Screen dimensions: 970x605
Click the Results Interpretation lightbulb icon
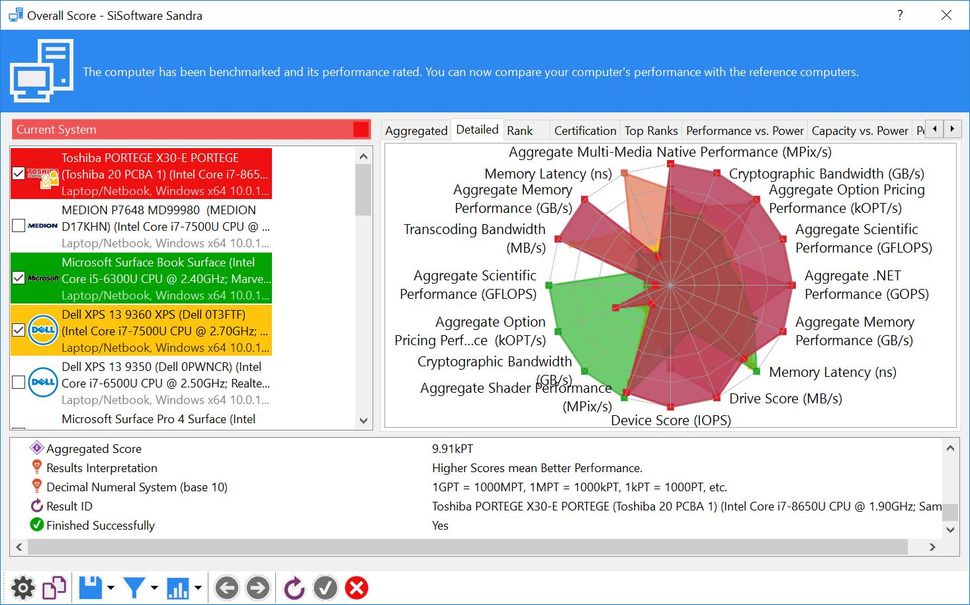pyautogui.click(x=36, y=467)
